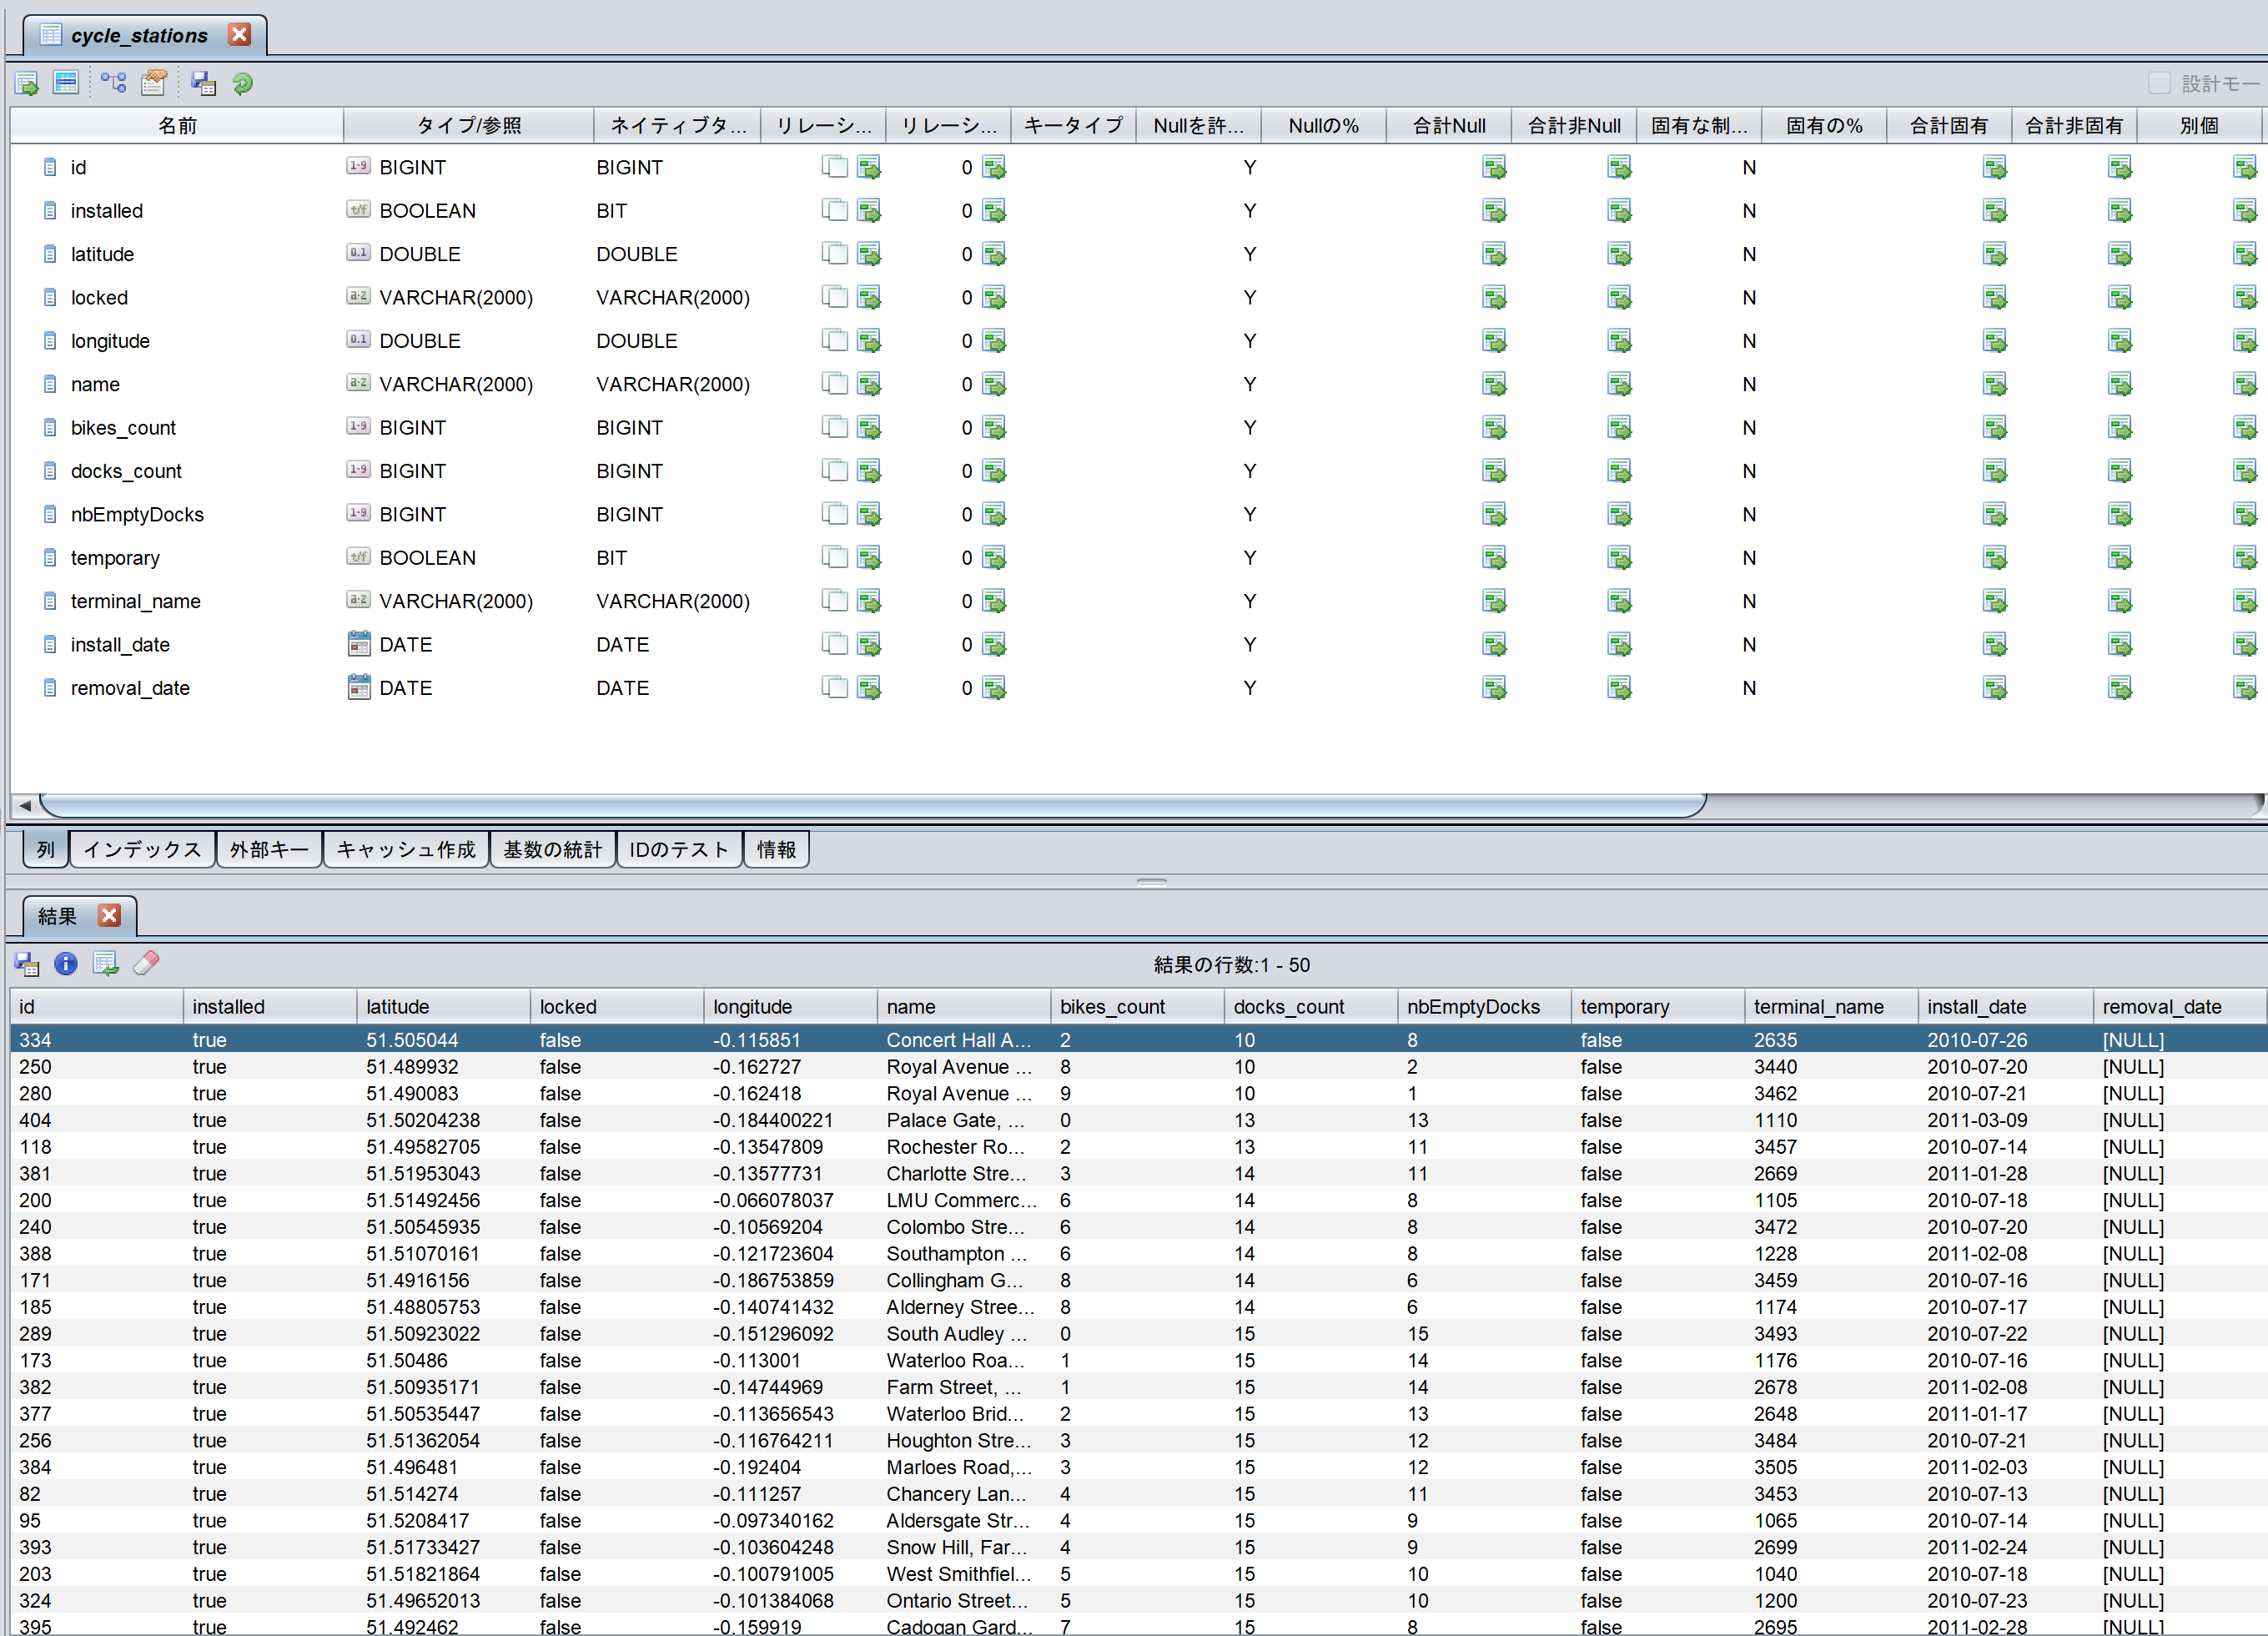This screenshot has height=1636, width=2268.
Task: Click the green relation icon in the id row
Action: coord(869,167)
